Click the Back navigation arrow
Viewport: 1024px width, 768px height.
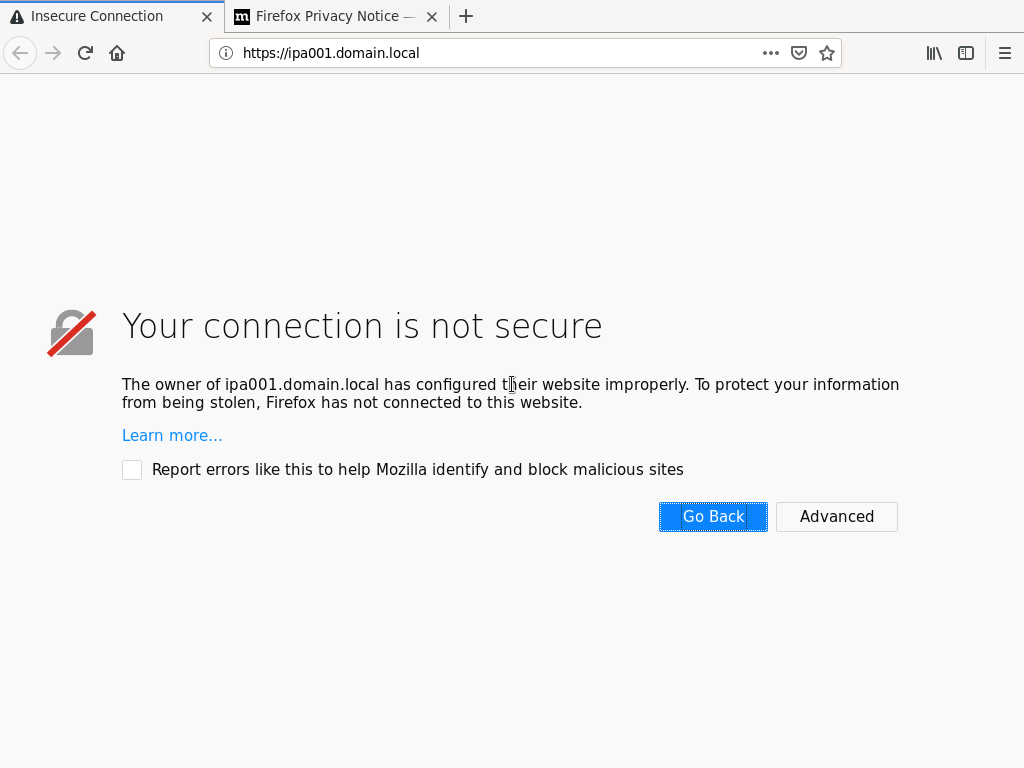point(20,54)
